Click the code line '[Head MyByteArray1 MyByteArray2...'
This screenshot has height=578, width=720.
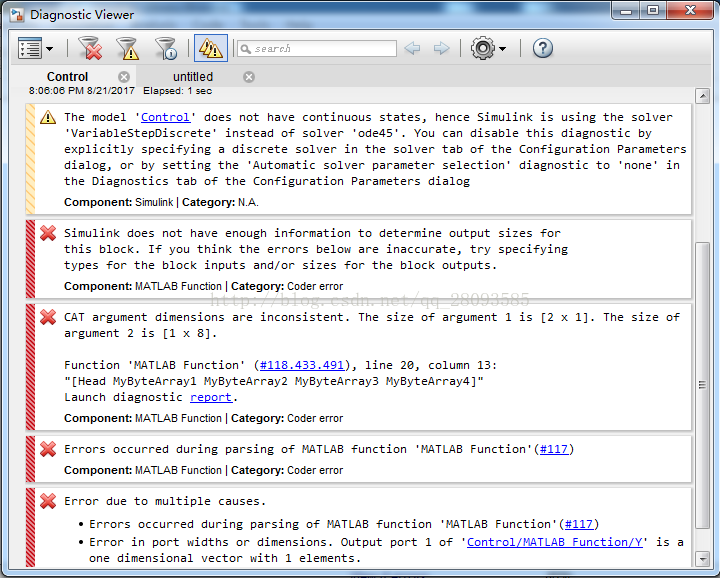[x=274, y=382]
